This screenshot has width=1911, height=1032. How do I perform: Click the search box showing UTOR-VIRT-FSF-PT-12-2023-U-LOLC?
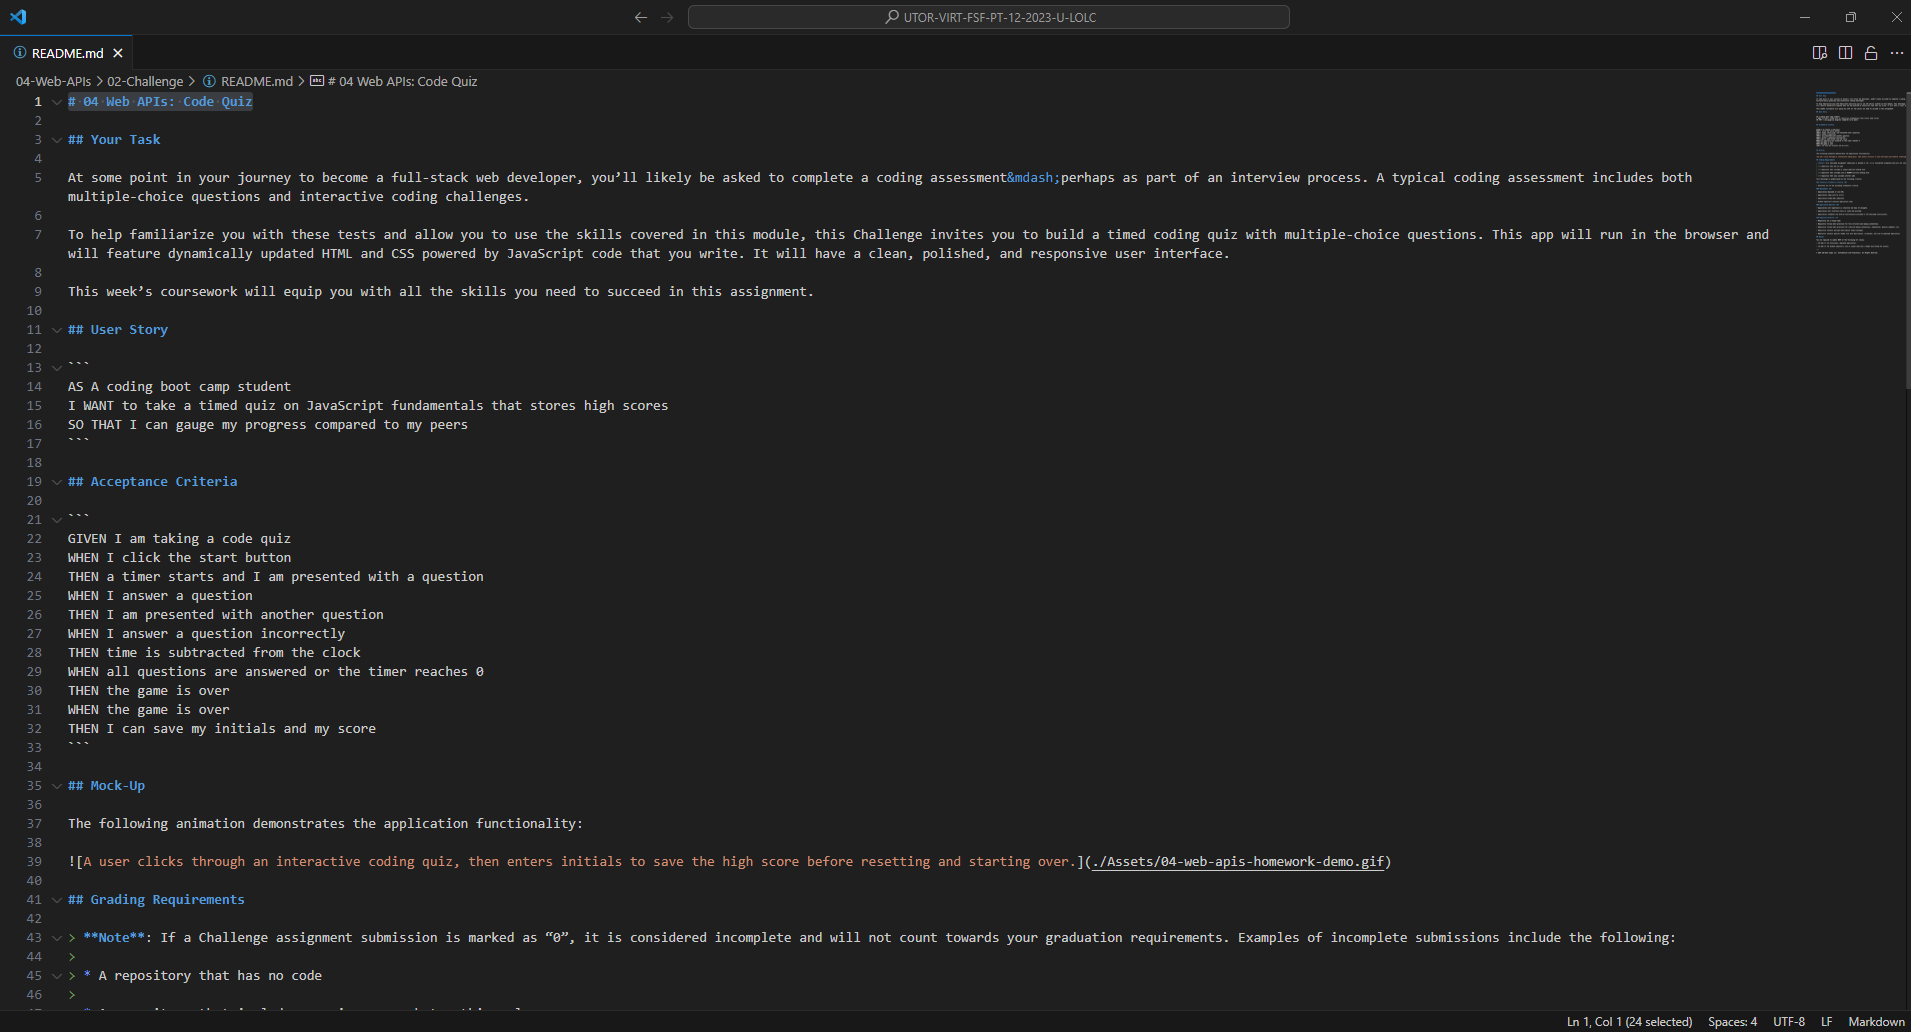[989, 17]
